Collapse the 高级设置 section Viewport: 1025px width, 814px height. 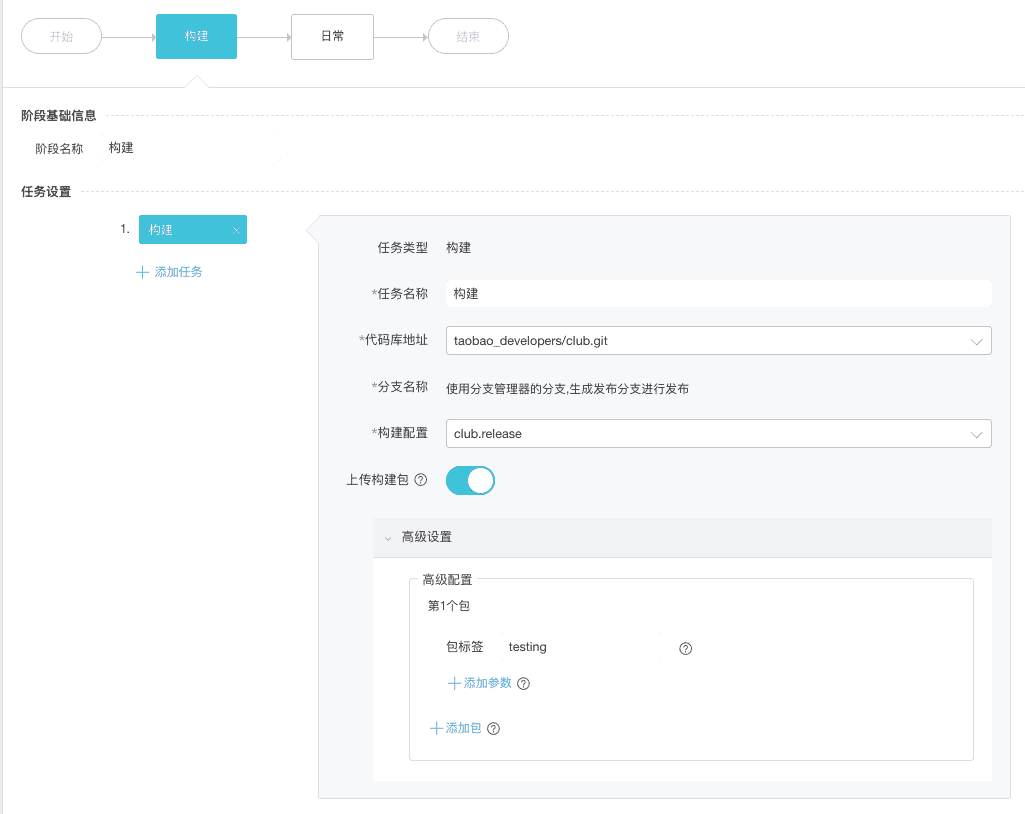tap(682, 537)
